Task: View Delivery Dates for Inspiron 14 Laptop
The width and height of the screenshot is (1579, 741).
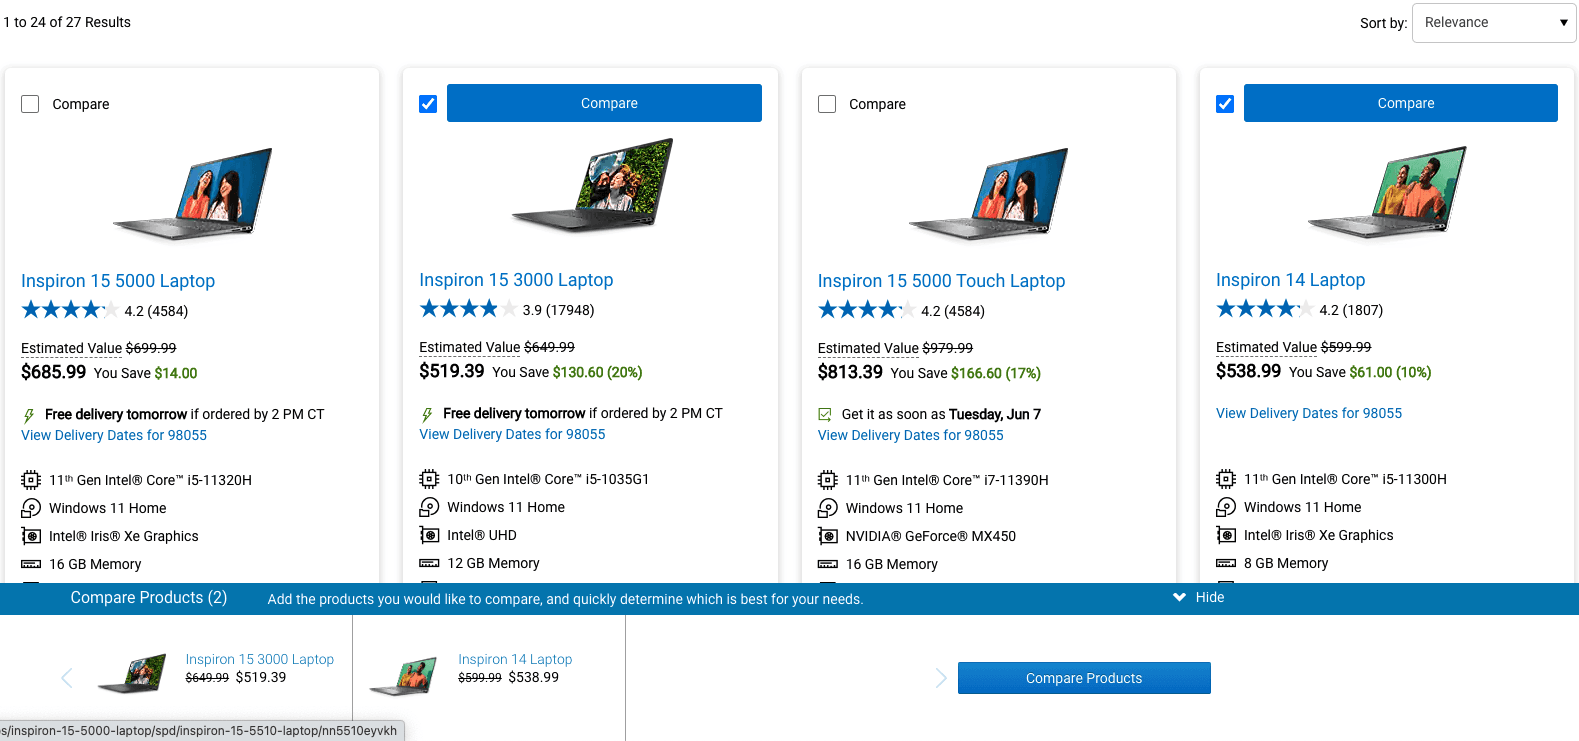Action: (x=1309, y=413)
